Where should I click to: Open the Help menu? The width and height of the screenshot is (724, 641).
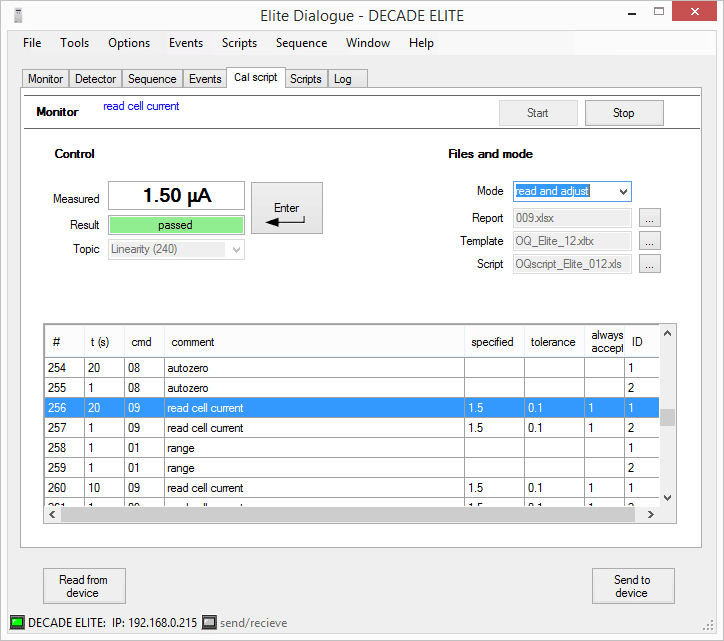421,43
